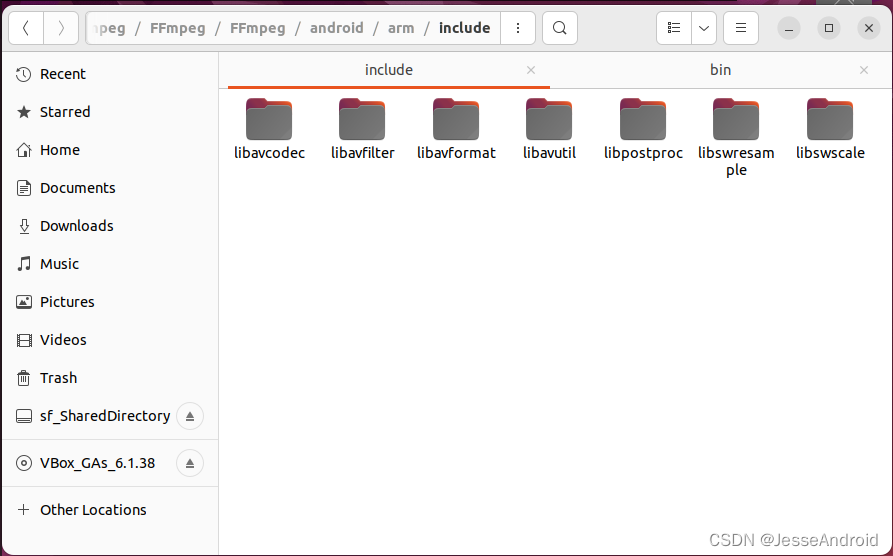Select the libpostproc folder icon
The height and width of the screenshot is (556, 893).
(643, 120)
